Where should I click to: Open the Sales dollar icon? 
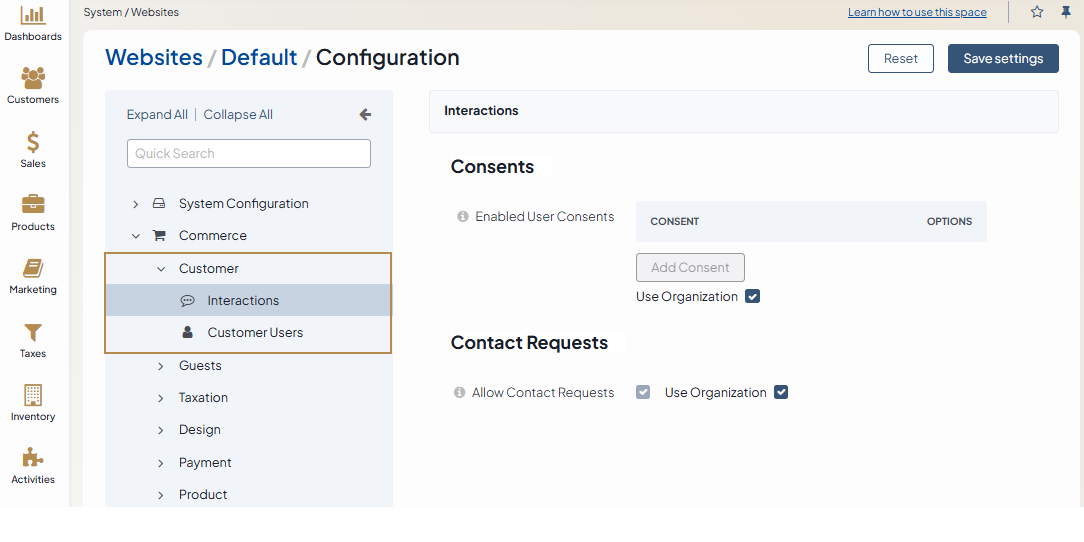click(x=33, y=143)
